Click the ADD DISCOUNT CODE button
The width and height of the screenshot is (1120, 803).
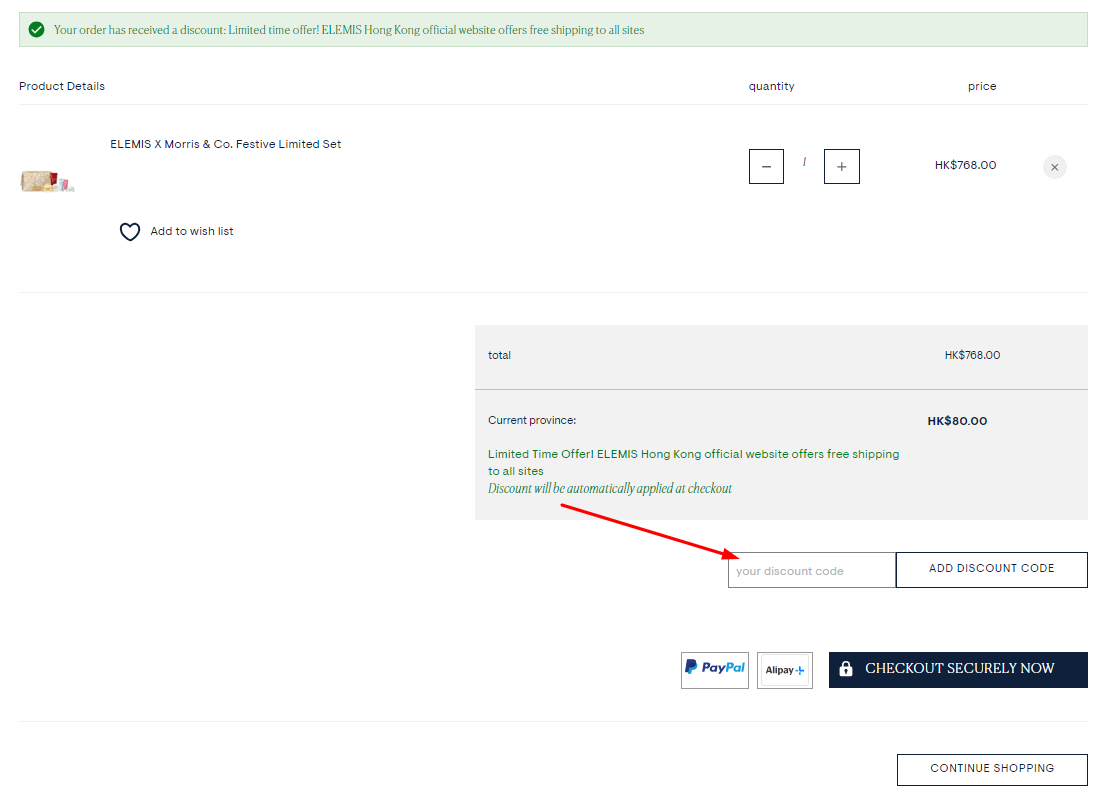tap(991, 569)
